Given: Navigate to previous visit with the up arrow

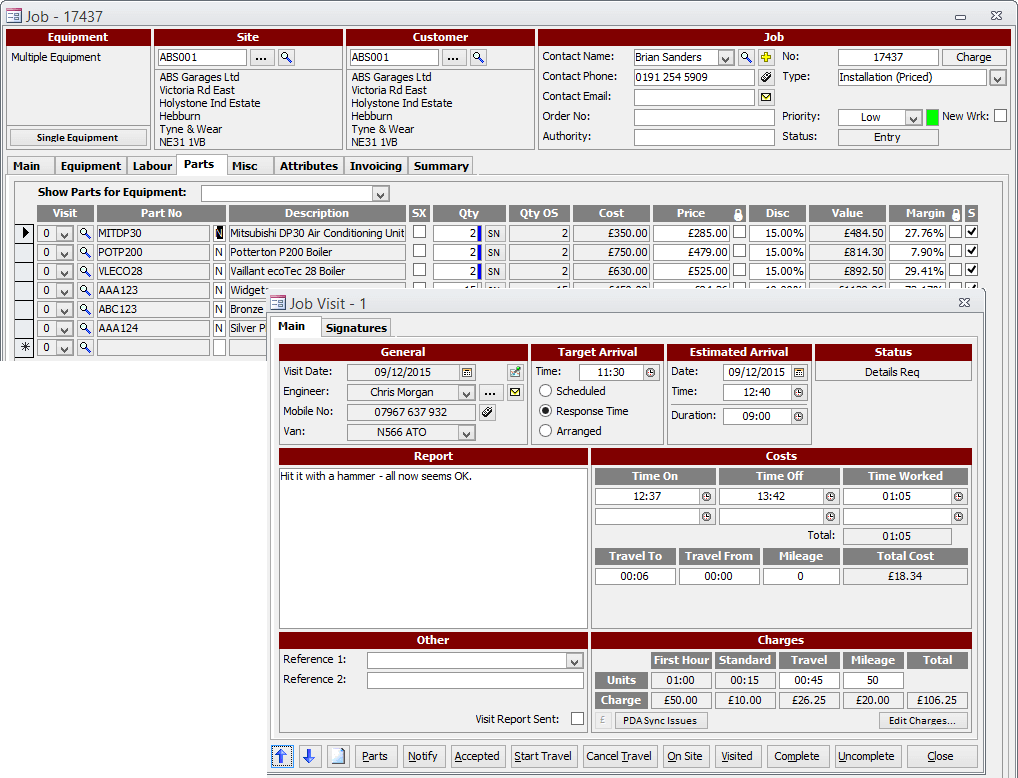Looking at the screenshot, I should [x=282, y=756].
